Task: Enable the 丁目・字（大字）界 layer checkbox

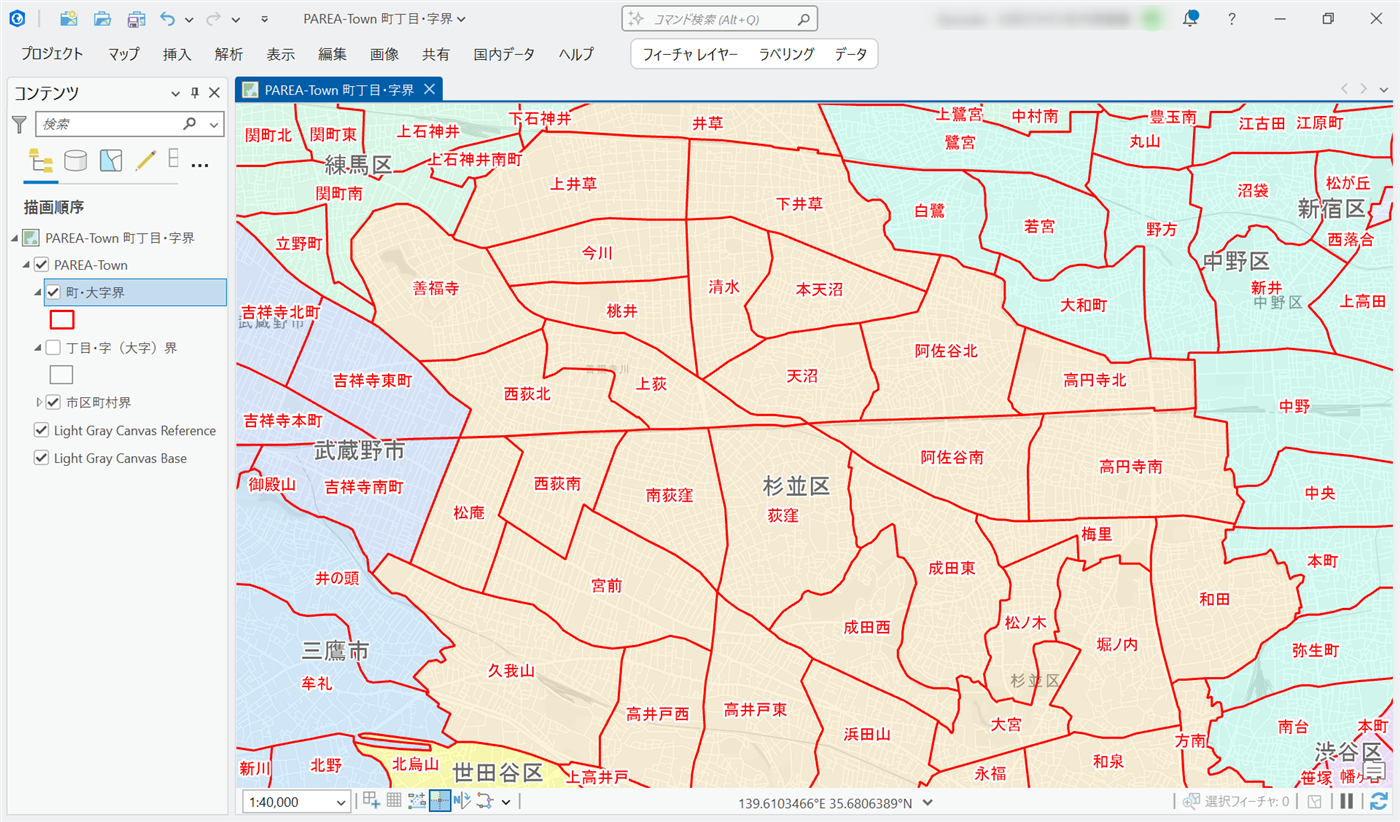Action: pyautogui.click(x=54, y=348)
